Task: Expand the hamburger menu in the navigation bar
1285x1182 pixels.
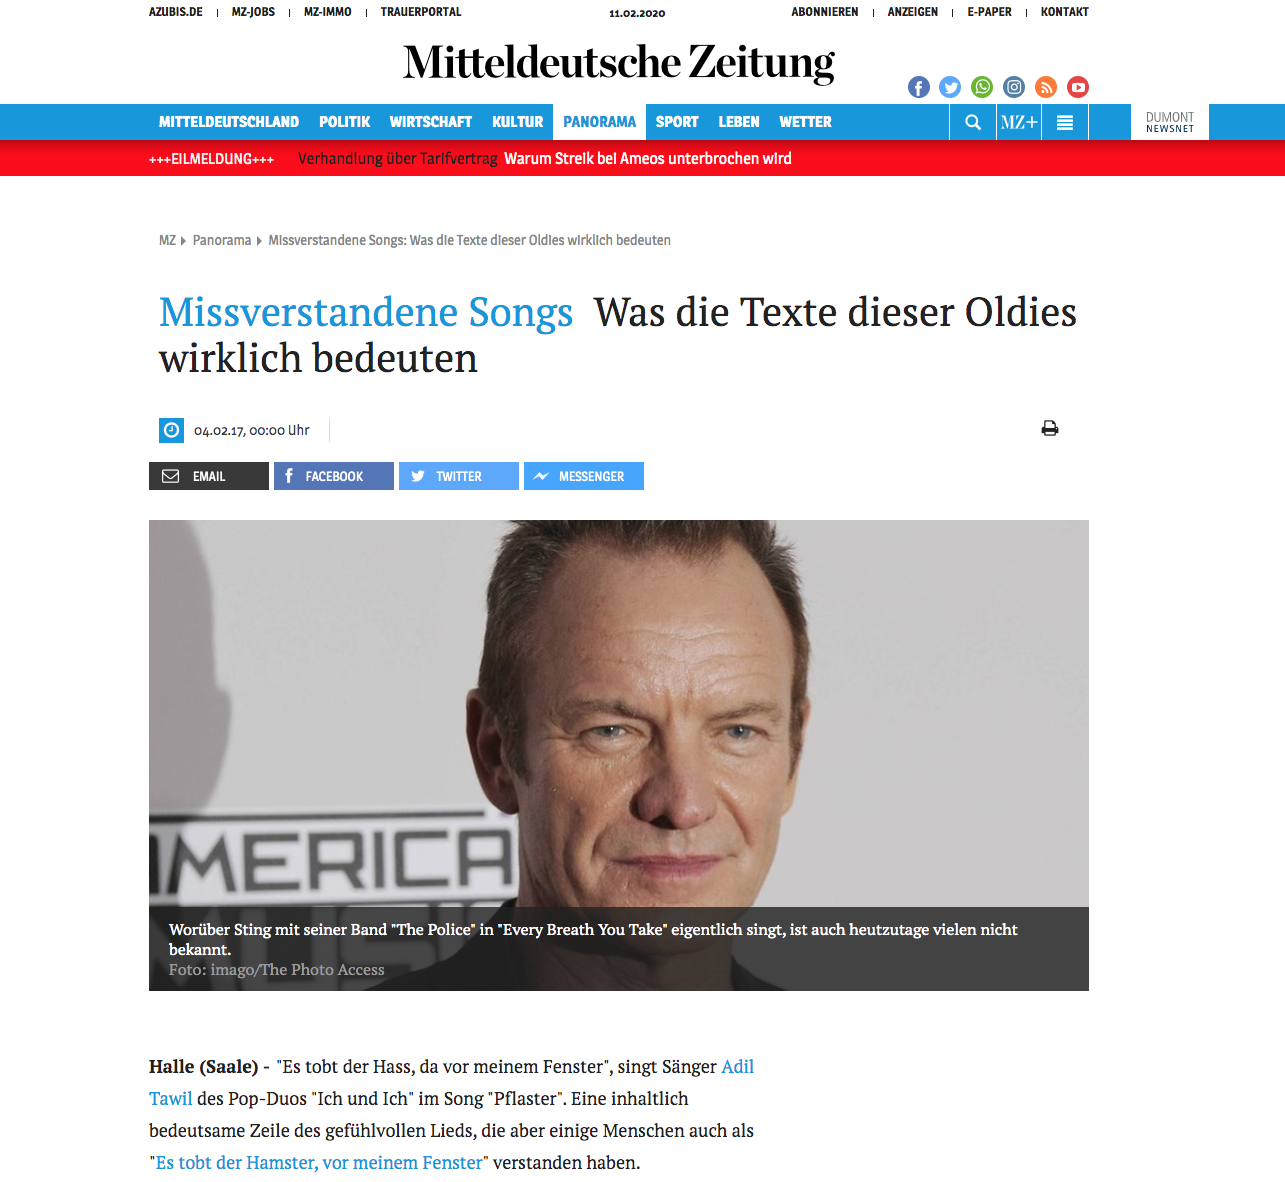Action: pos(1065,122)
